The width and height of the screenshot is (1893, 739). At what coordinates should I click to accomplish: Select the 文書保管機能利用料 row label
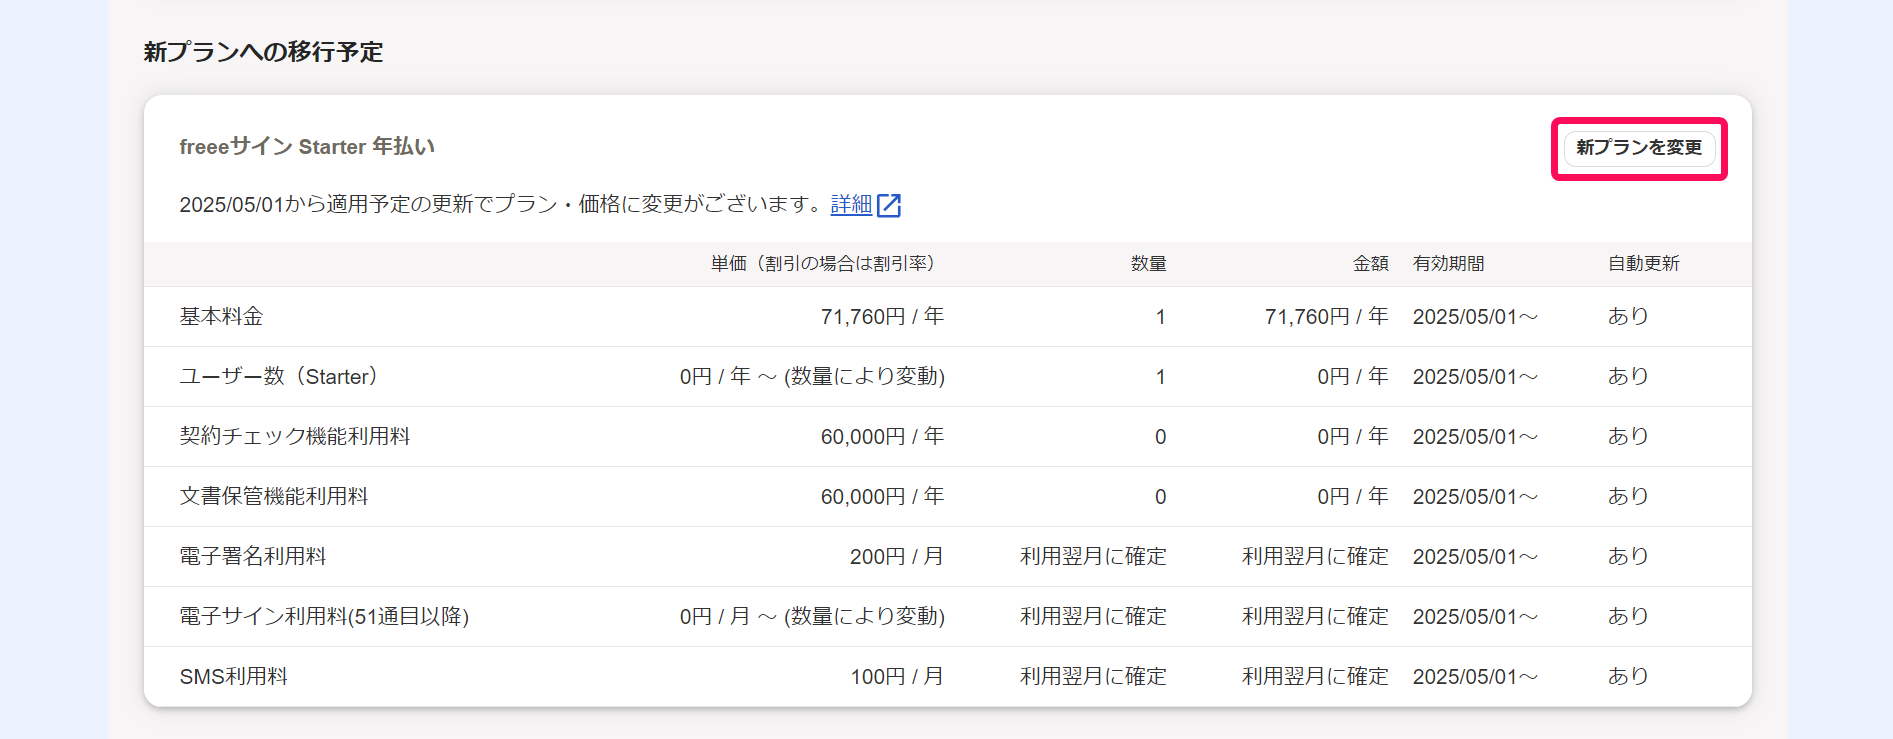tap(274, 497)
